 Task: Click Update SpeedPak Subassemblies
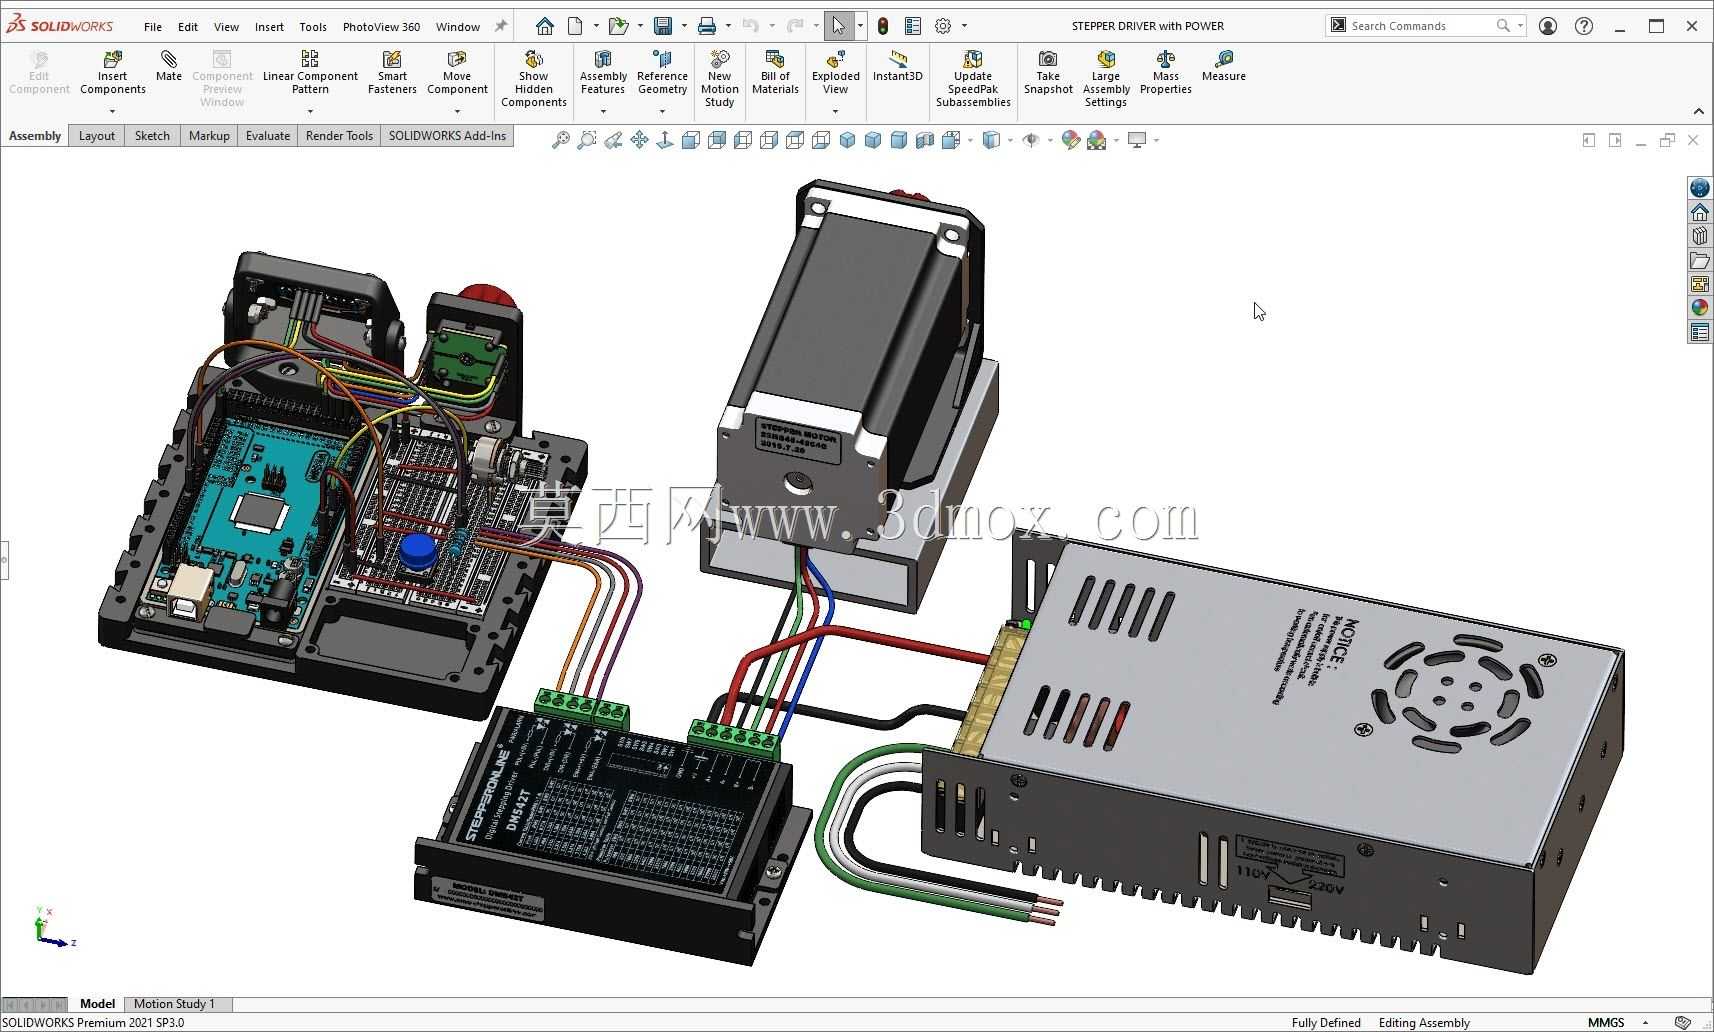click(x=973, y=78)
